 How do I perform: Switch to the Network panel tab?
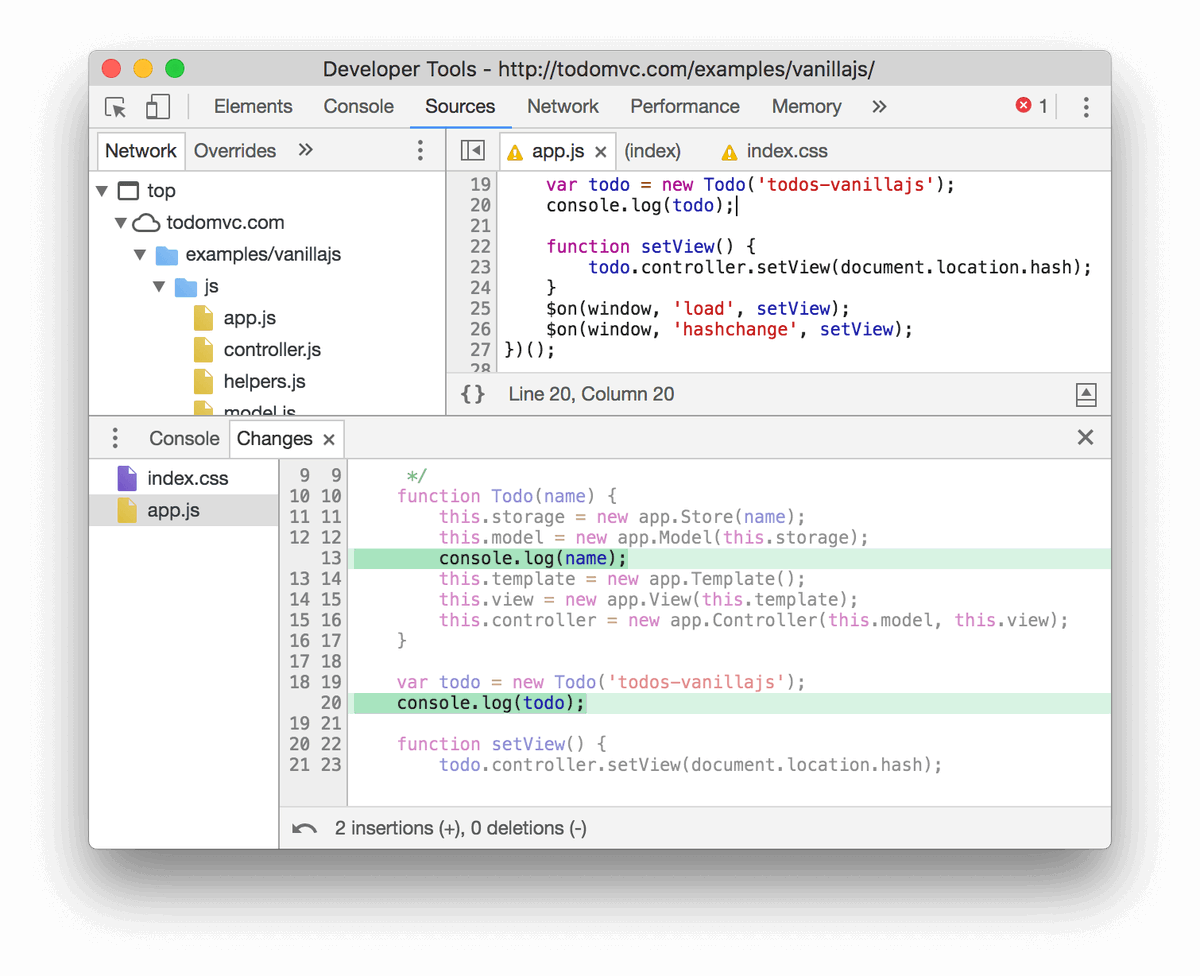tap(563, 106)
